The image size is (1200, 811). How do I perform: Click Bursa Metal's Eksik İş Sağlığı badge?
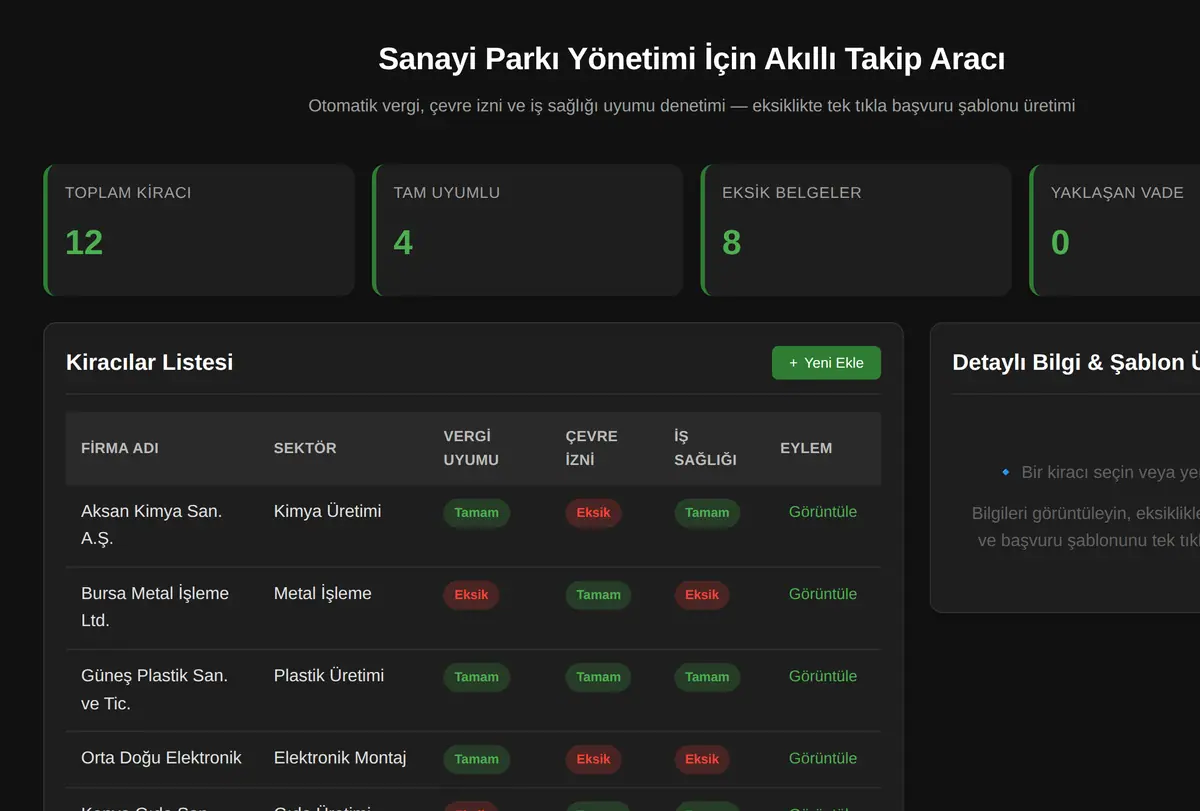pos(702,595)
